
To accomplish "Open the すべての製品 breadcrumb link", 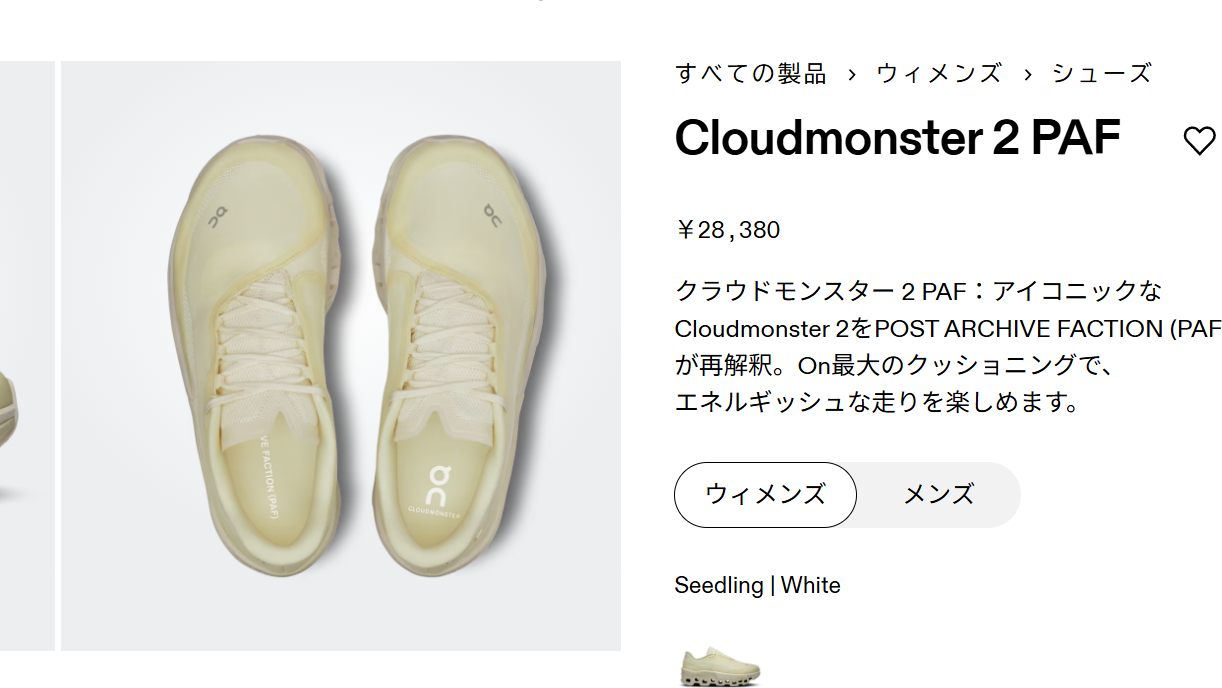I will point(751,74).
